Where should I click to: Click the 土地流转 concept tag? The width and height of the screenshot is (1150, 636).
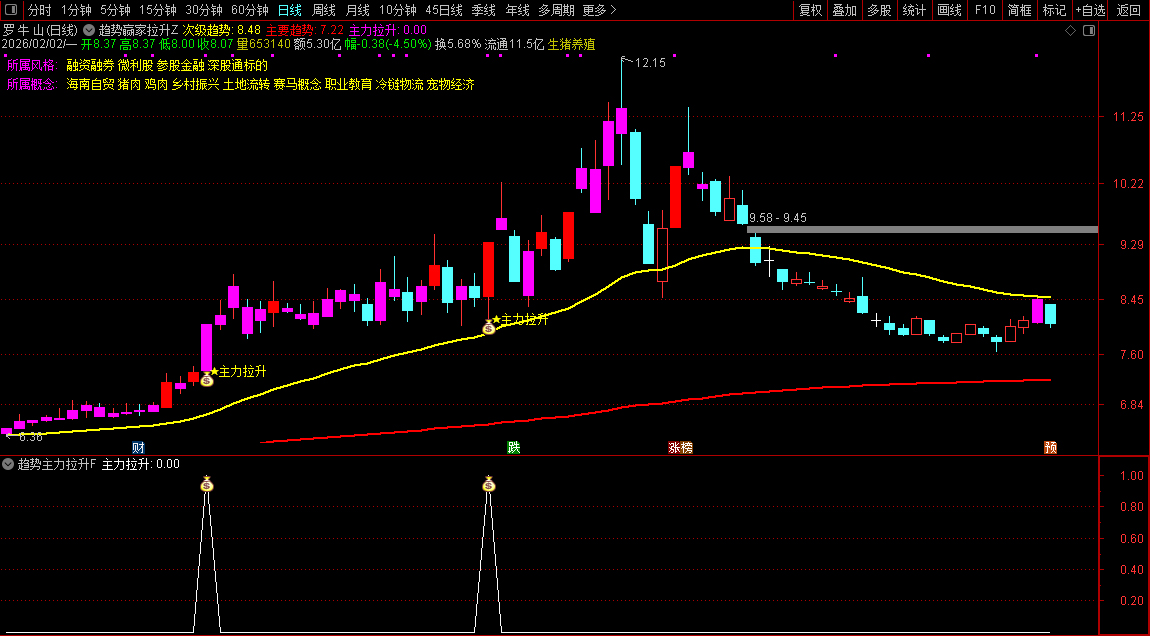coord(246,84)
